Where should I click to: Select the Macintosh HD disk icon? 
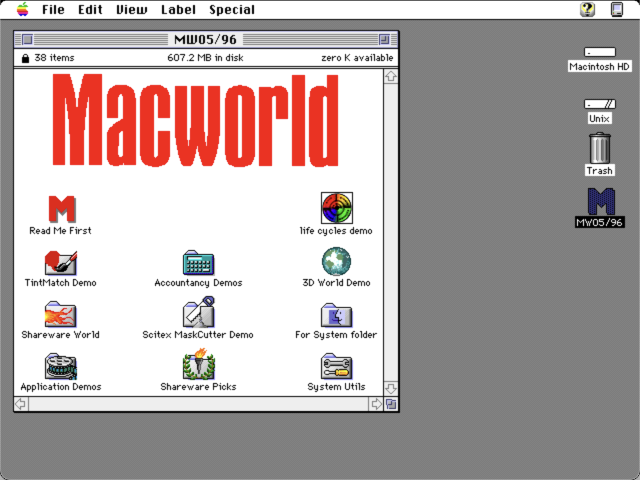click(x=600, y=52)
